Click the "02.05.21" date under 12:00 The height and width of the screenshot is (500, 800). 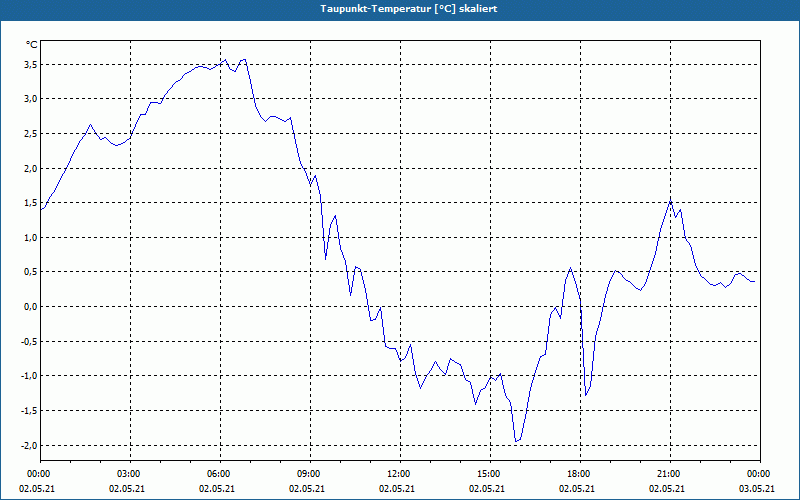397,488
